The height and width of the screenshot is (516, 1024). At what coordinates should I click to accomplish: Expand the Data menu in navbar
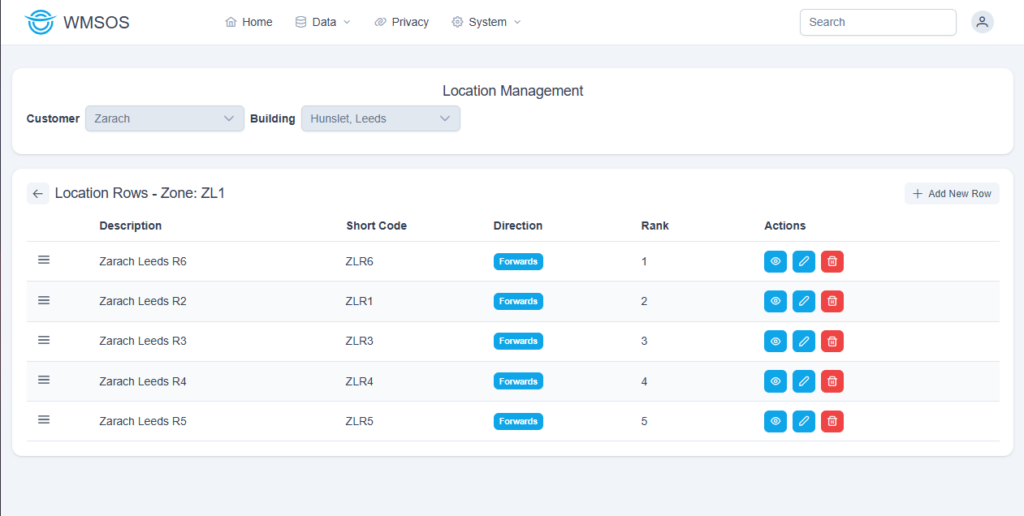click(323, 22)
